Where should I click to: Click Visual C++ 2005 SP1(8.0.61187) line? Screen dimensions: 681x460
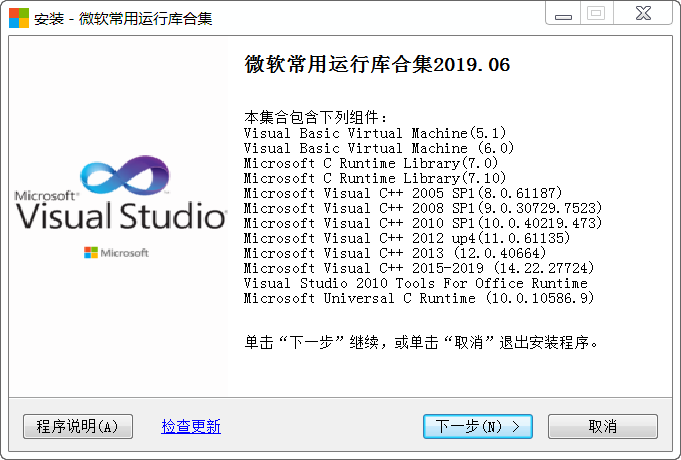coord(403,193)
